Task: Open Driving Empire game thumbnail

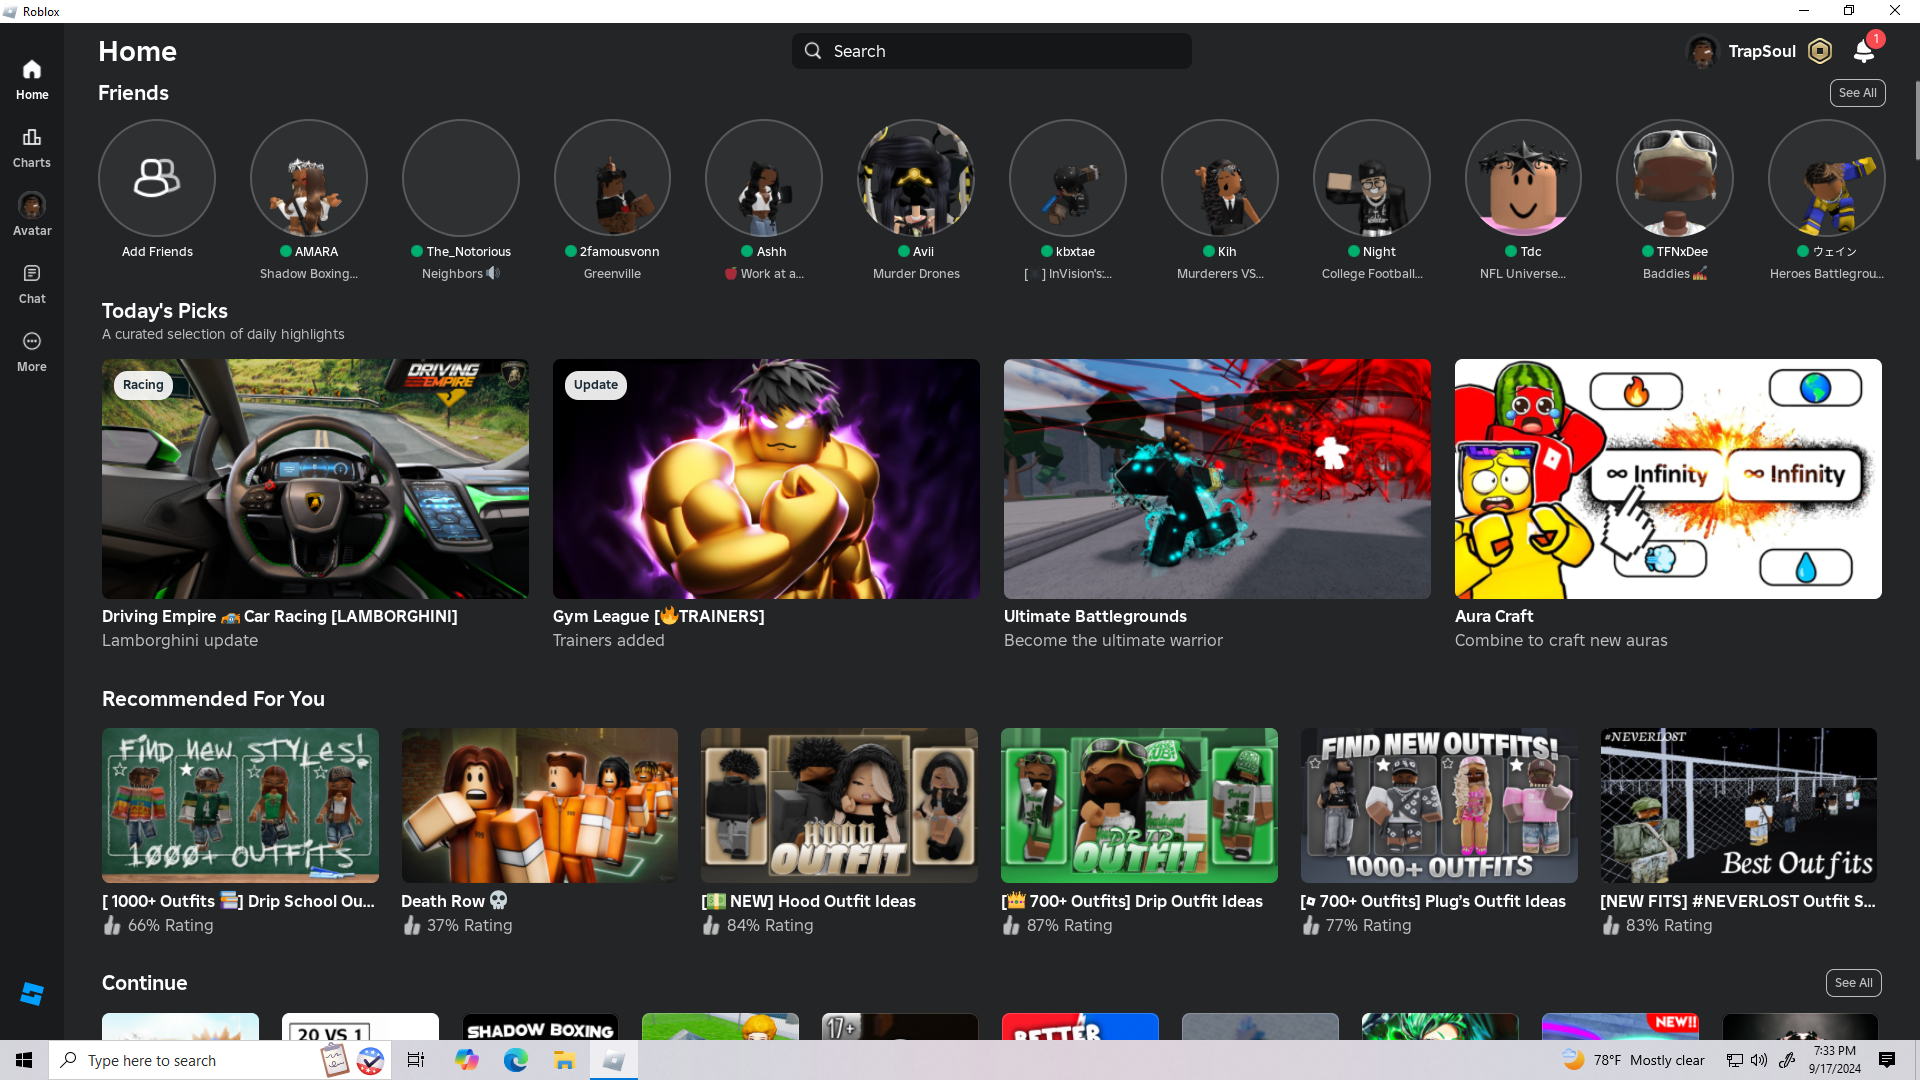Action: (x=315, y=479)
